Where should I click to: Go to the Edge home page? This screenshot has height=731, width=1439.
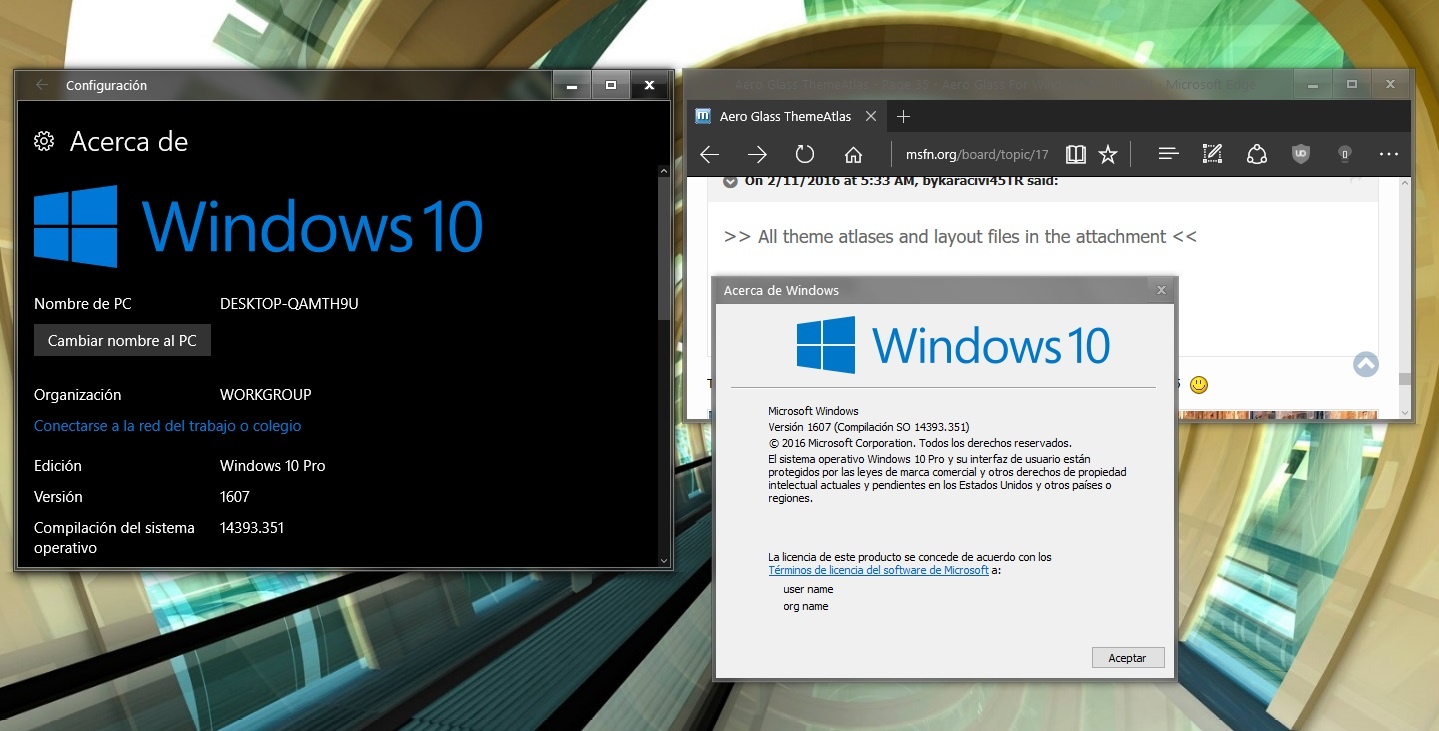[x=853, y=154]
